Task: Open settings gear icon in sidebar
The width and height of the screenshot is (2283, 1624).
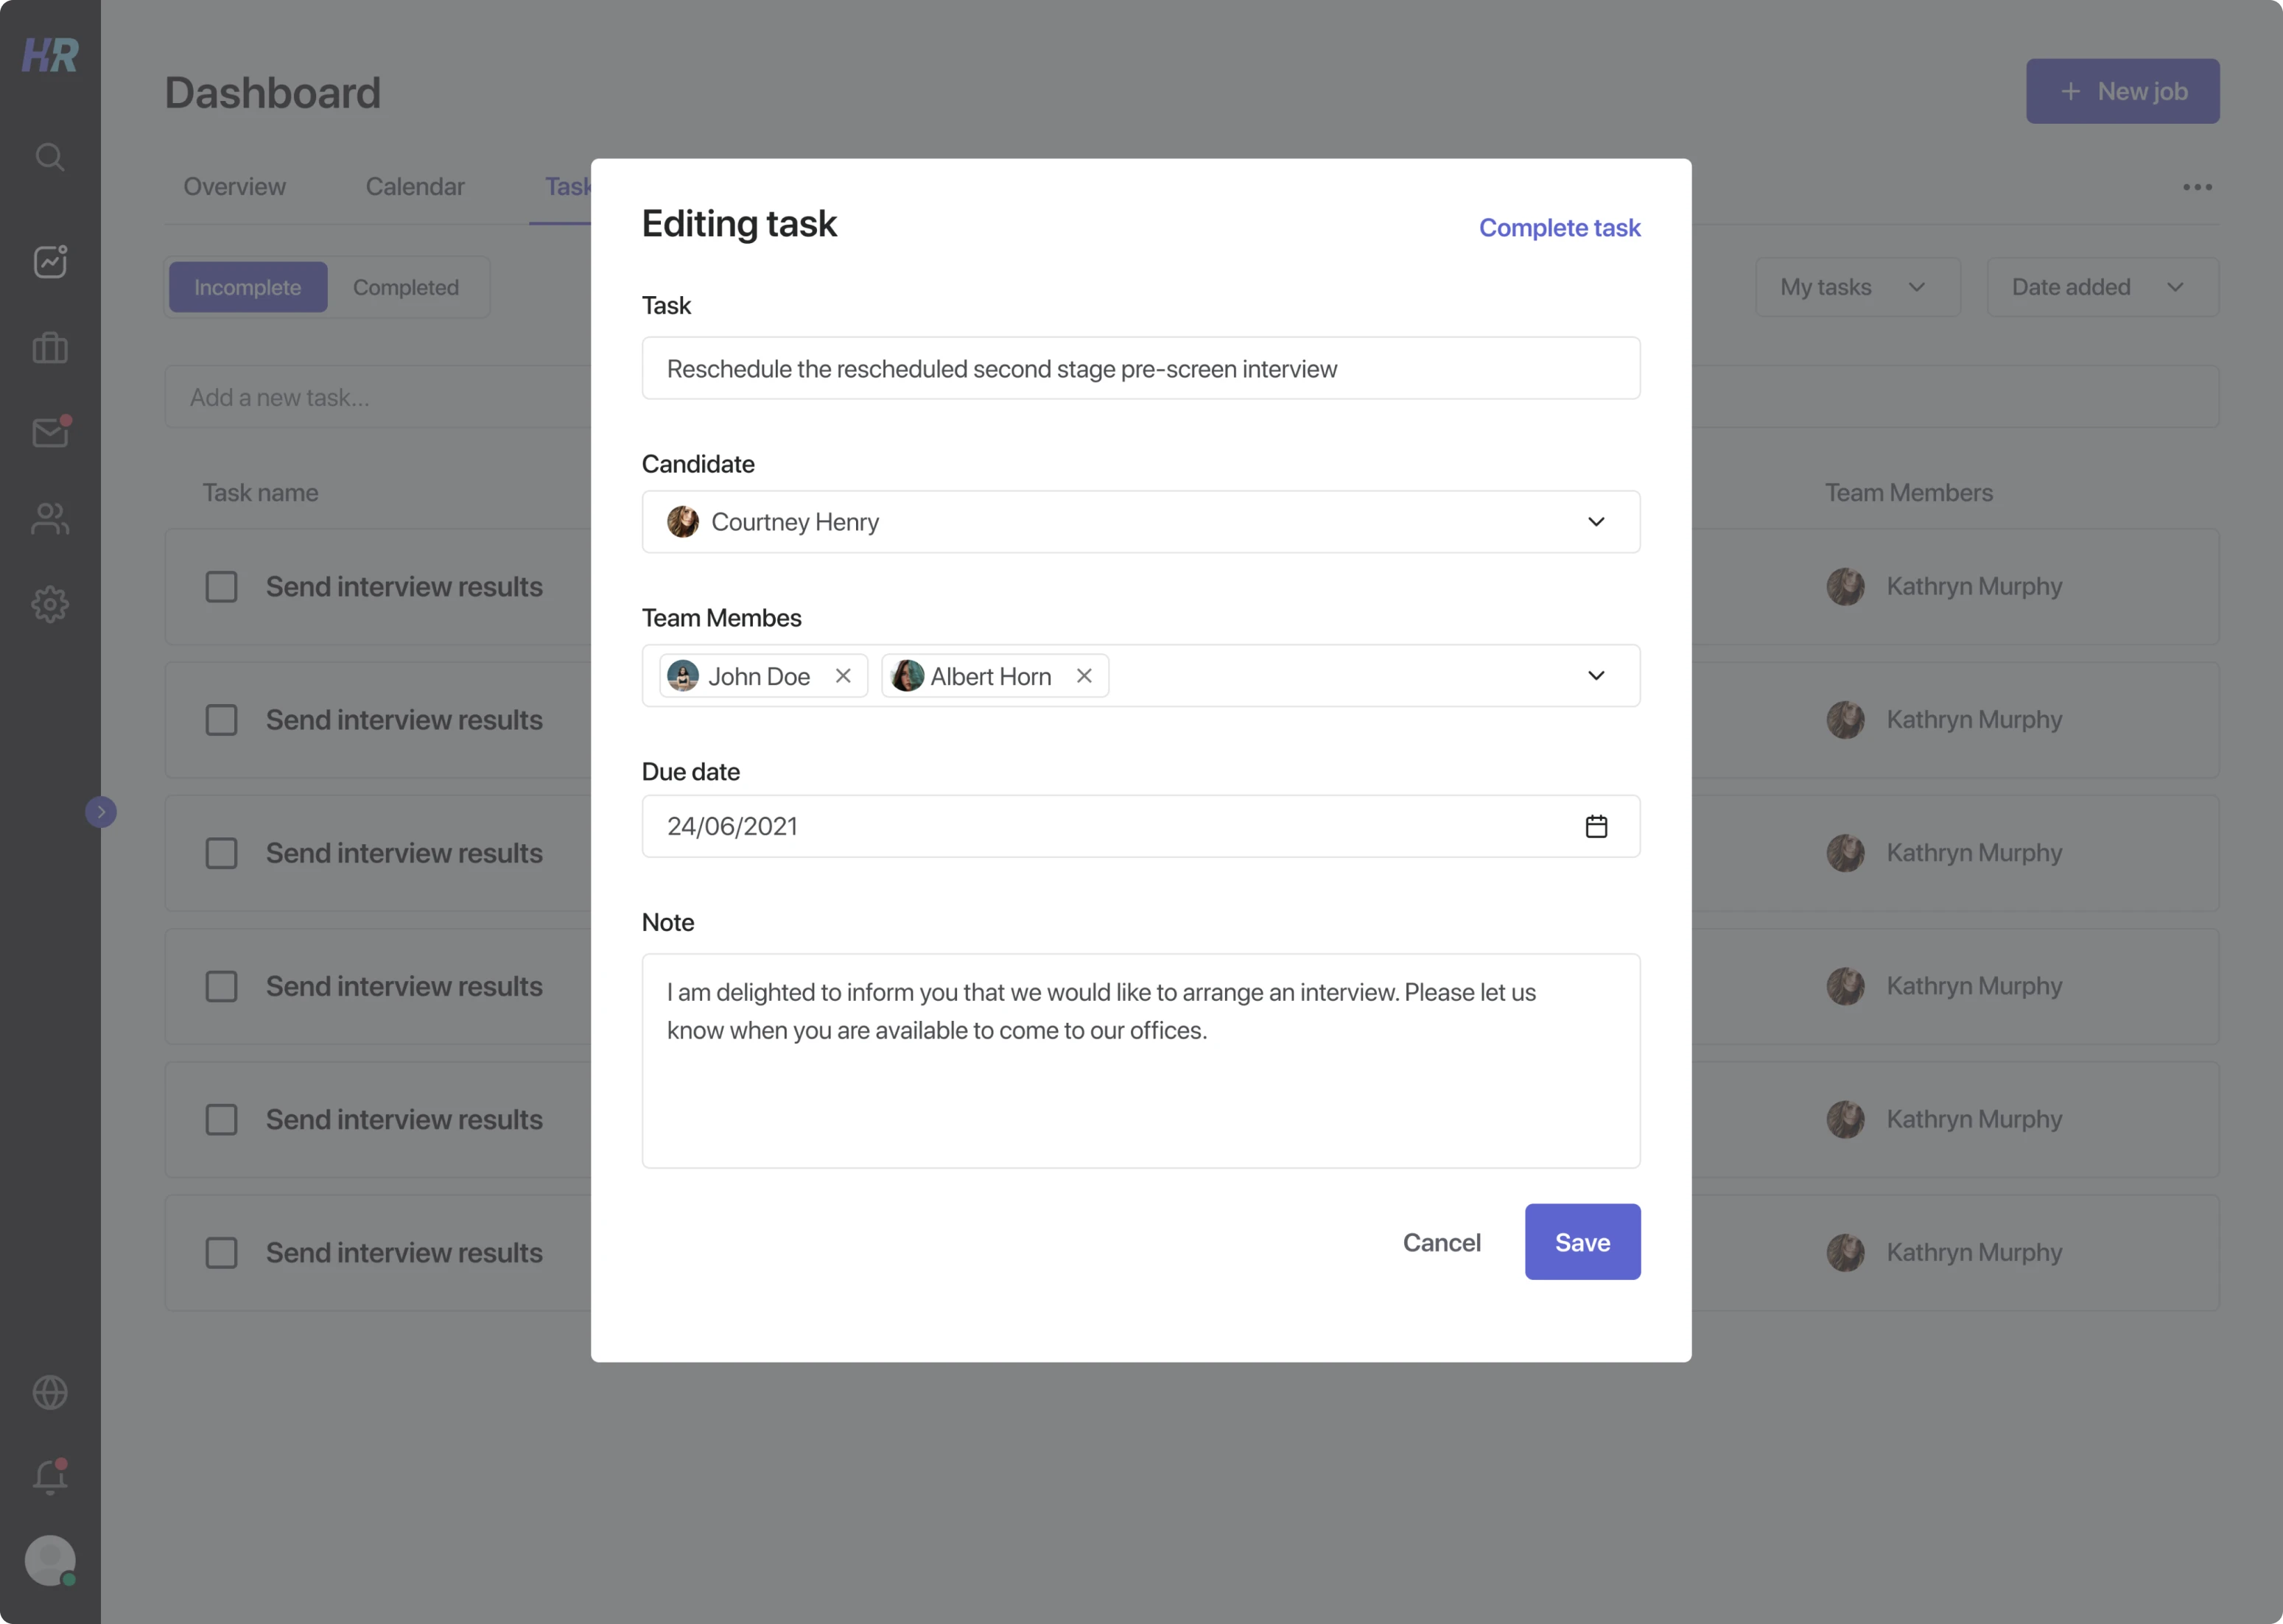Action: (50, 604)
